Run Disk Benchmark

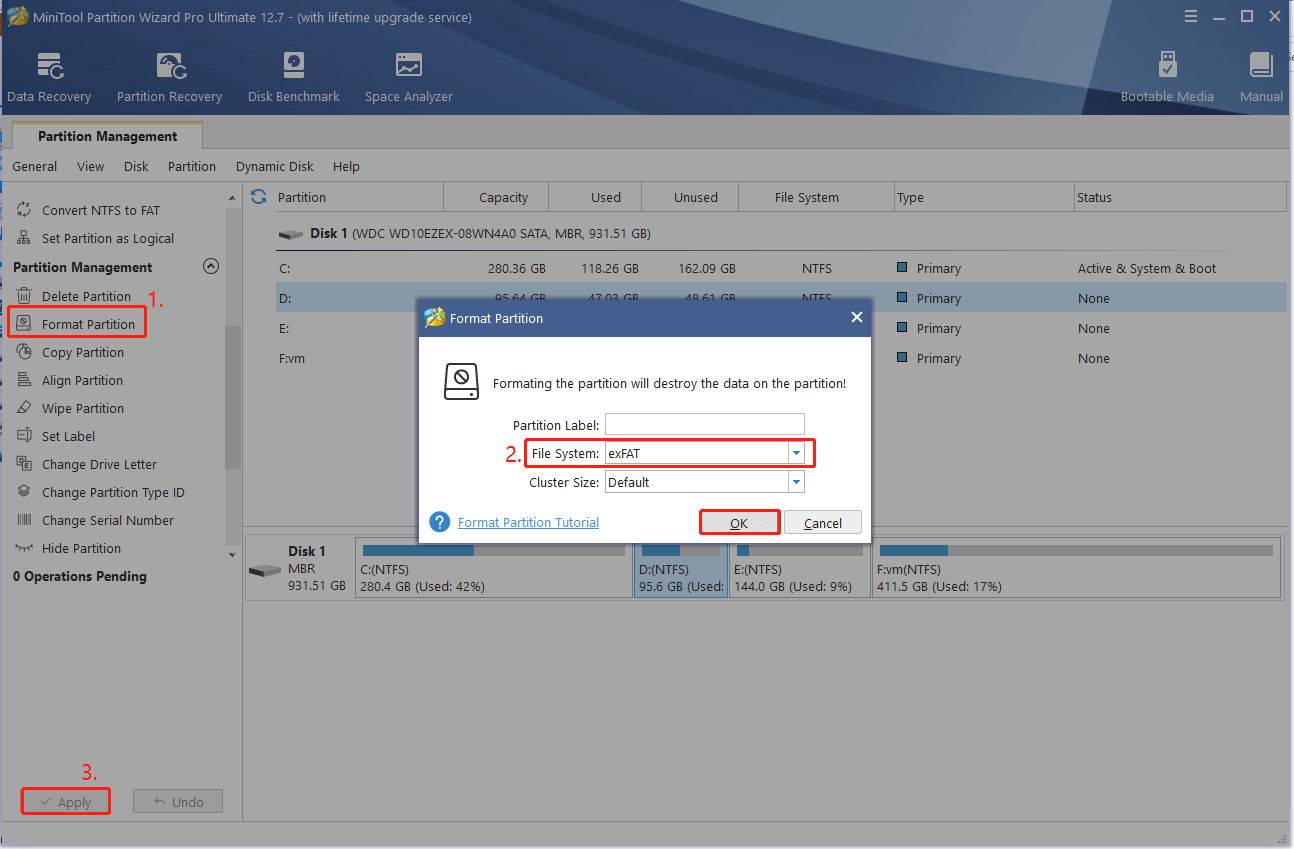(293, 75)
